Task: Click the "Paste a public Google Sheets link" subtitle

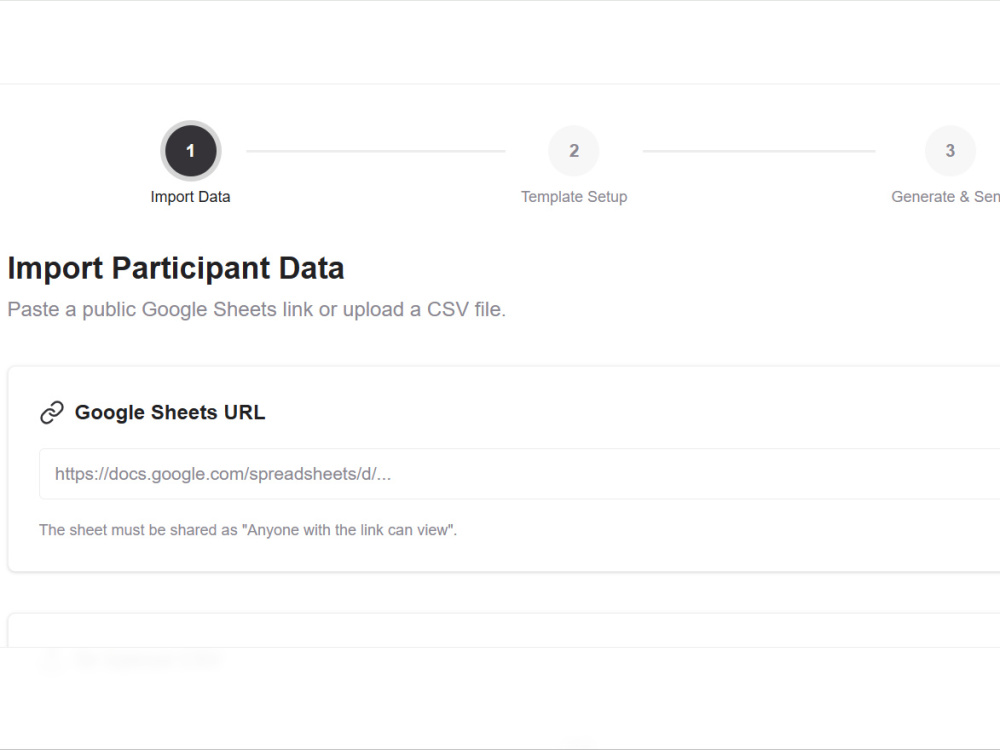Action: click(x=256, y=309)
